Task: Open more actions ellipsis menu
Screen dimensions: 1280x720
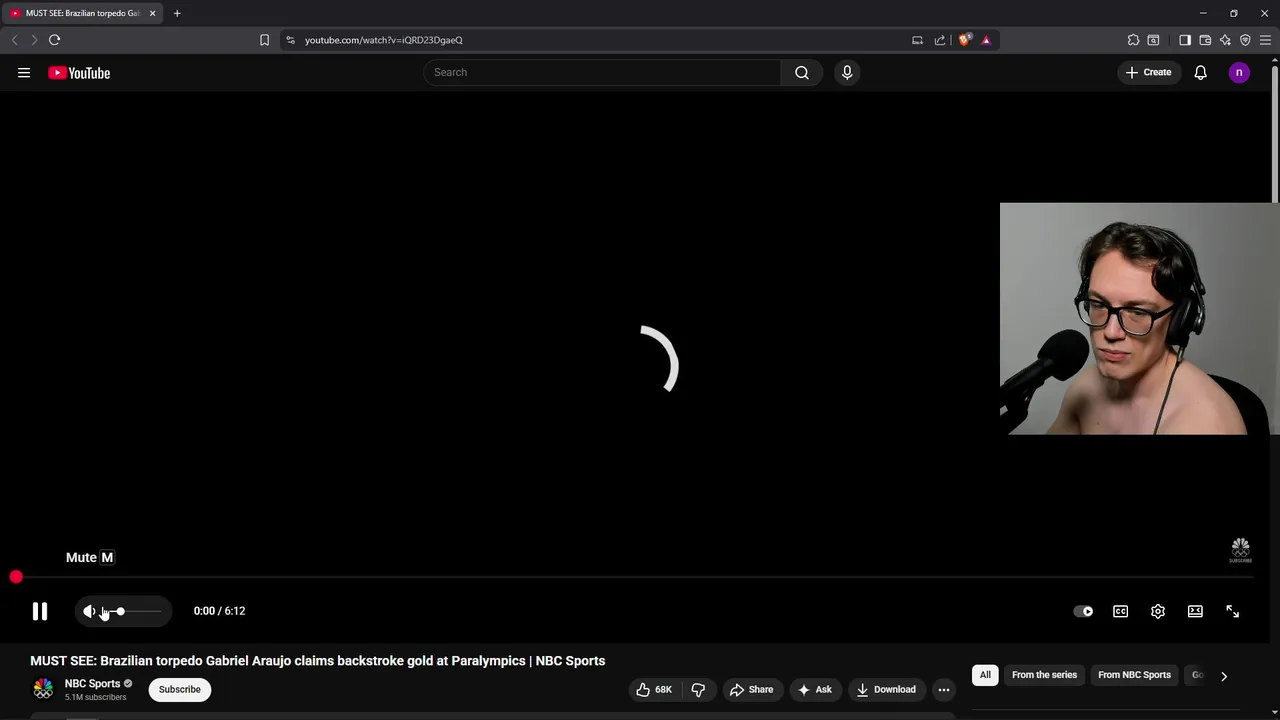Action: tap(944, 689)
